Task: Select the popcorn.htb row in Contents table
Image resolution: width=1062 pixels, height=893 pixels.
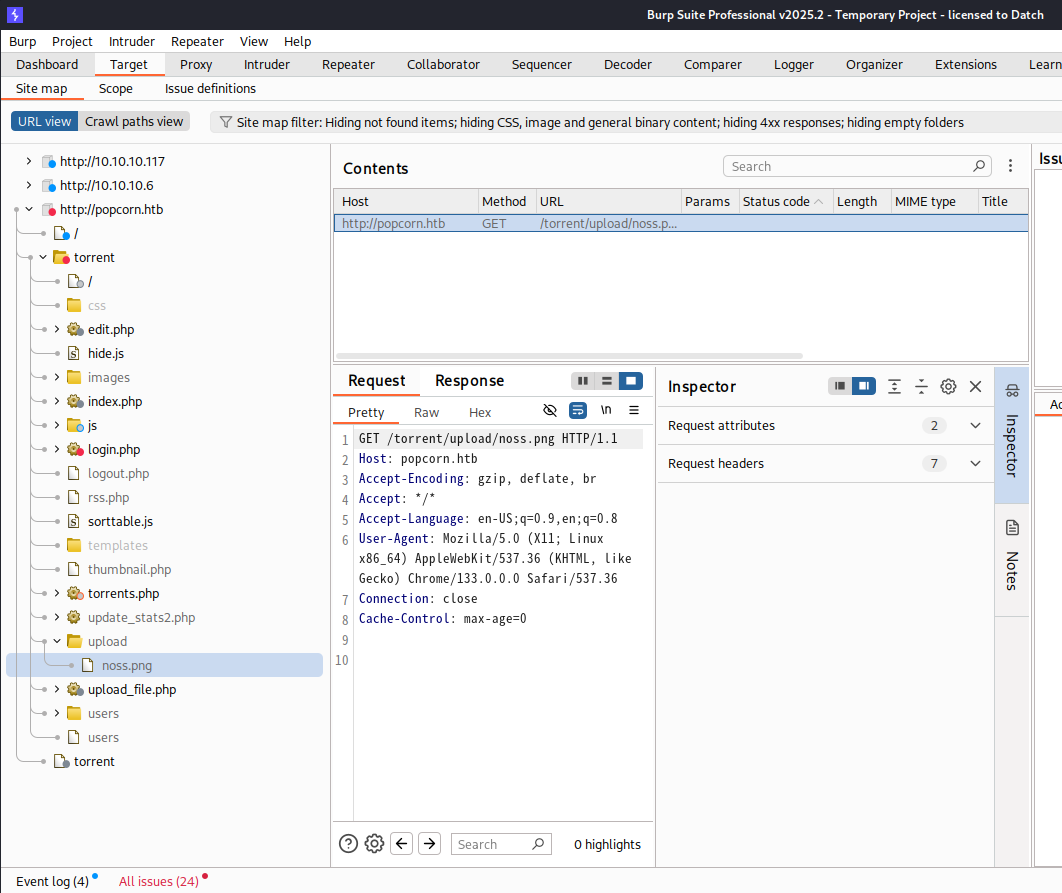Action: 681,223
